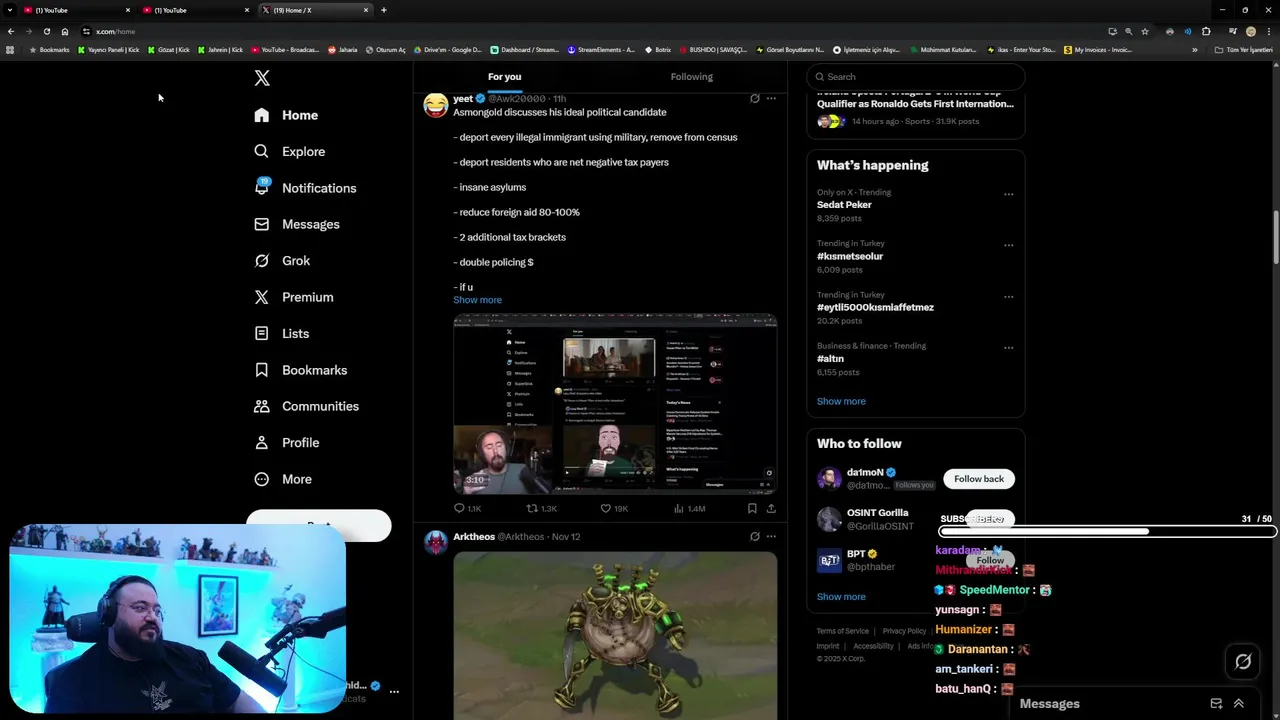
Task: Switch to the For you tab
Action: tap(504, 77)
